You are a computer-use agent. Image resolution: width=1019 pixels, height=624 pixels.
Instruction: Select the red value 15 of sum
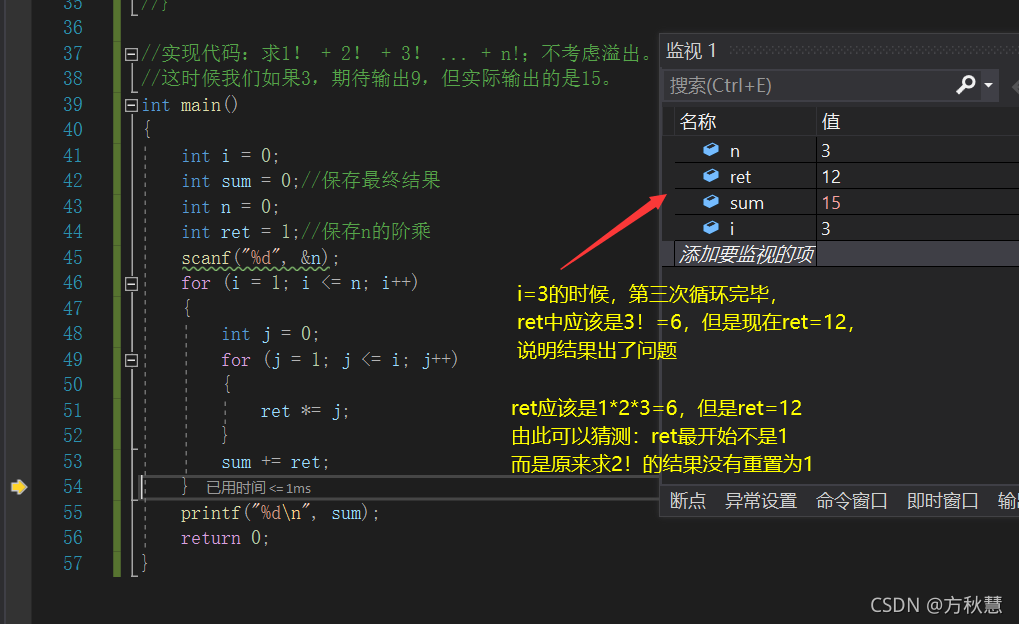pyautogui.click(x=831, y=203)
